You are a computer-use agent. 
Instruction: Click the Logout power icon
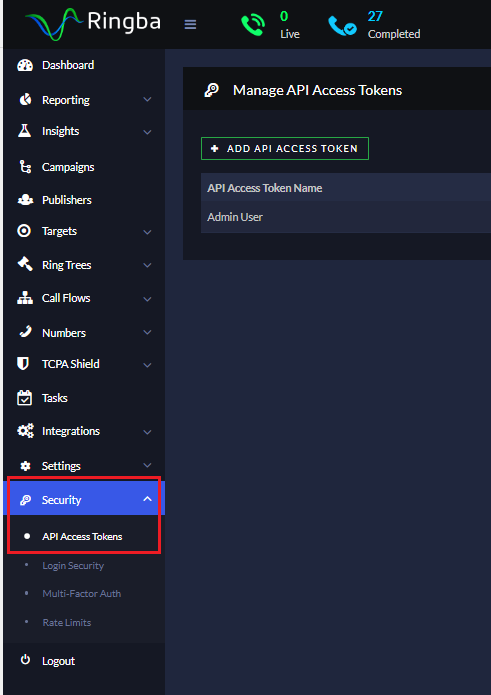coord(25,660)
